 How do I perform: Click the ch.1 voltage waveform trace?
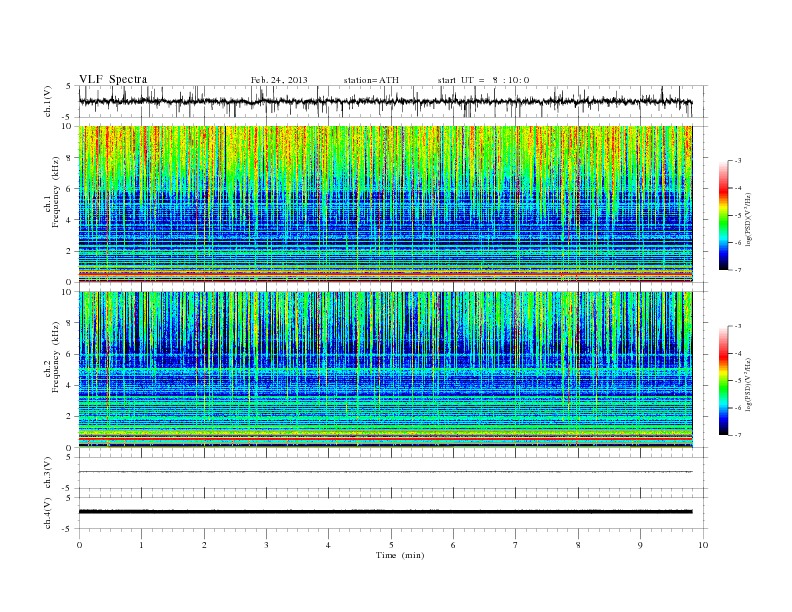[x=385, y=101]
